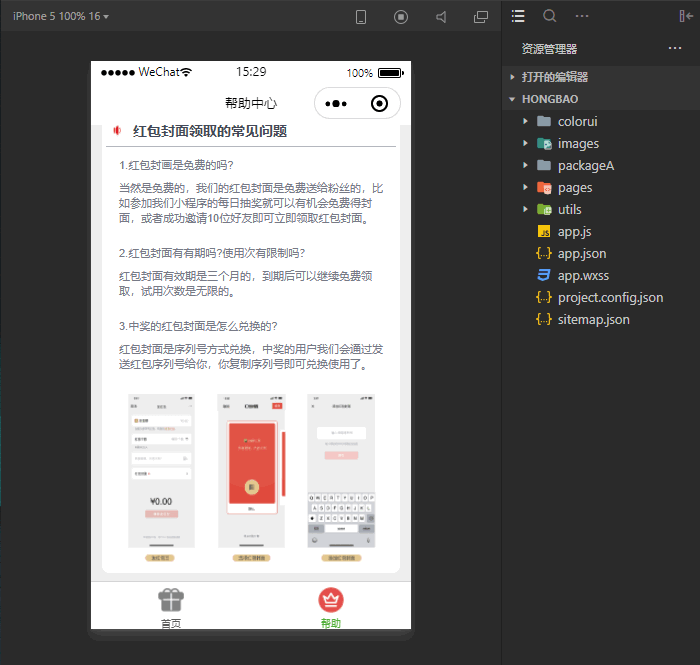700x665 pixels.
Task: Select the utils folder icon
Action: point(544,209)
